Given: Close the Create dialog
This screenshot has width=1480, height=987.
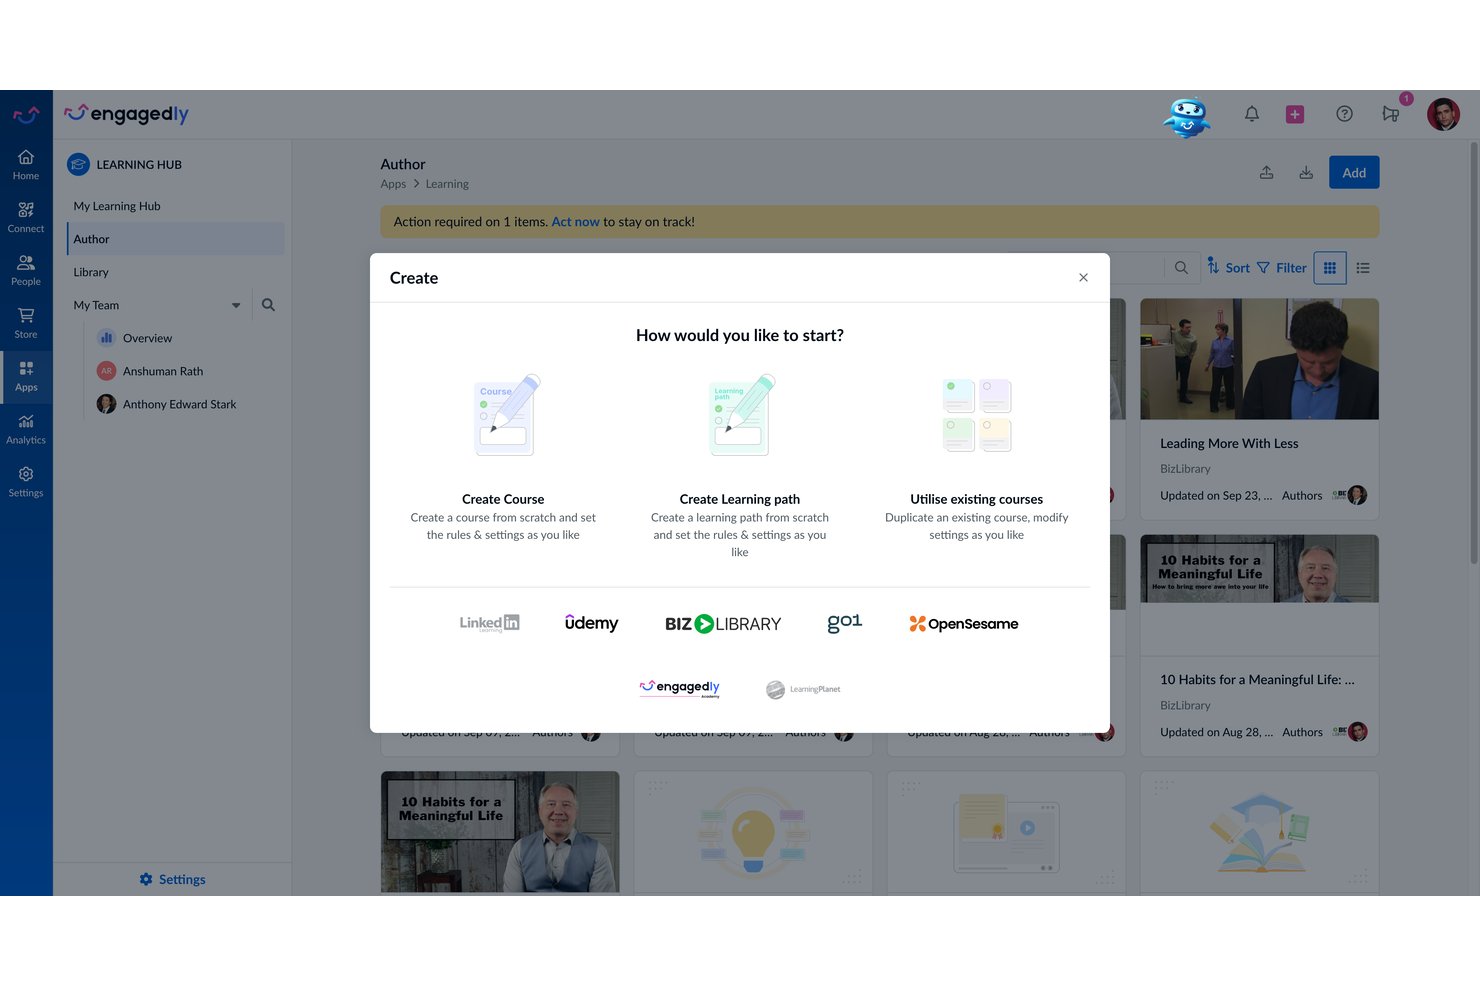Looking at the screenshot, I should tap(1083, 278).
